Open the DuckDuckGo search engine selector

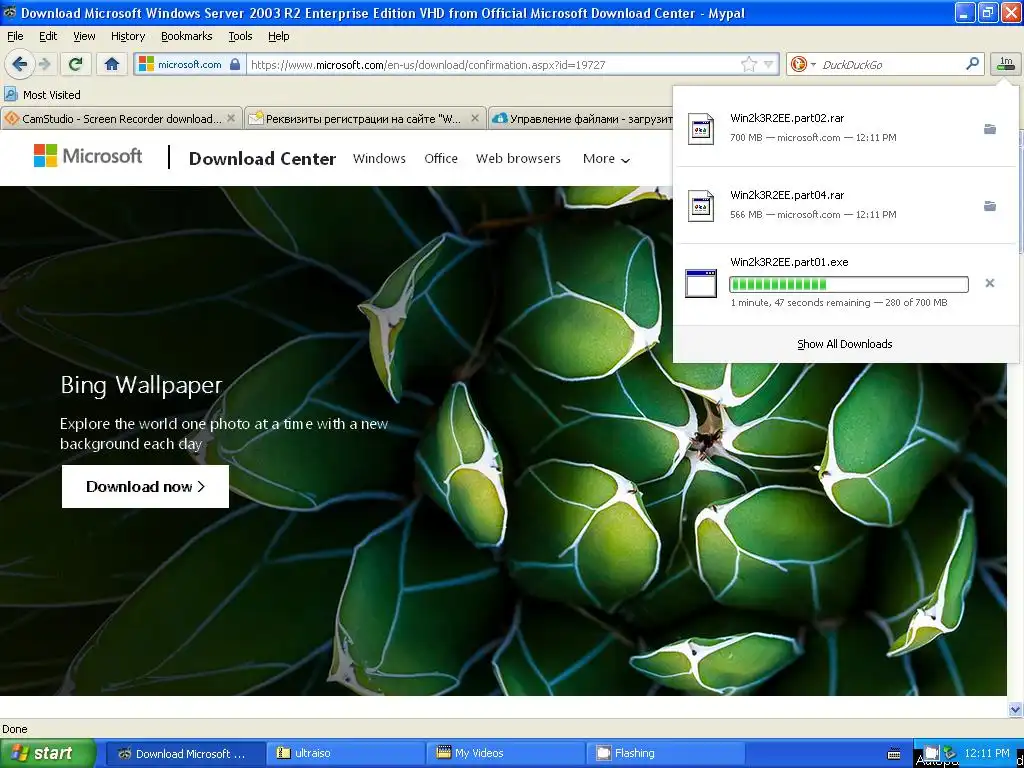803,64
